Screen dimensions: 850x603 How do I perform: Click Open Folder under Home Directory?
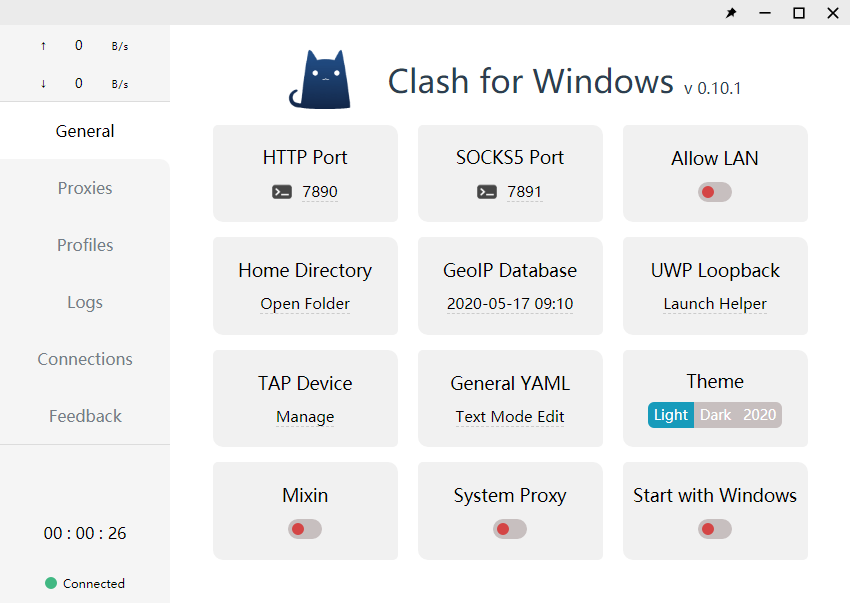pyautogui.click(x=305, y=304)
